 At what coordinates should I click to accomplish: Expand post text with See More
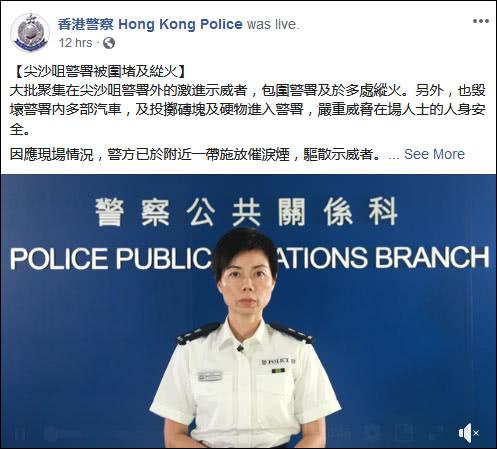[434, 154]
